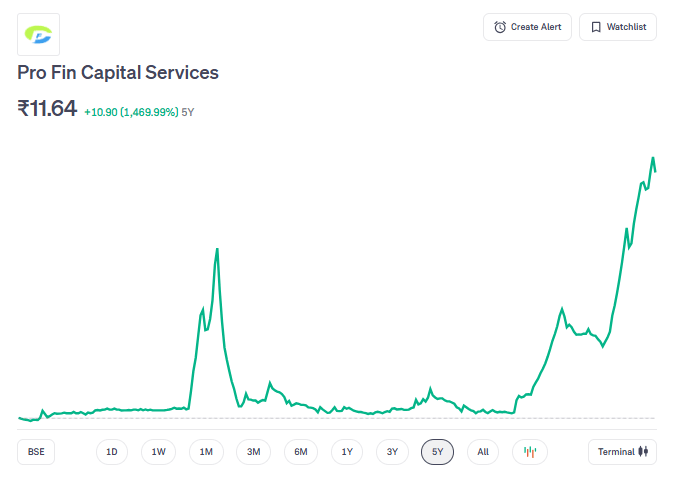Switch chart to 1M range
This screenshot has width=678, height=485.
pyautogui.click(x=206, y=452)
